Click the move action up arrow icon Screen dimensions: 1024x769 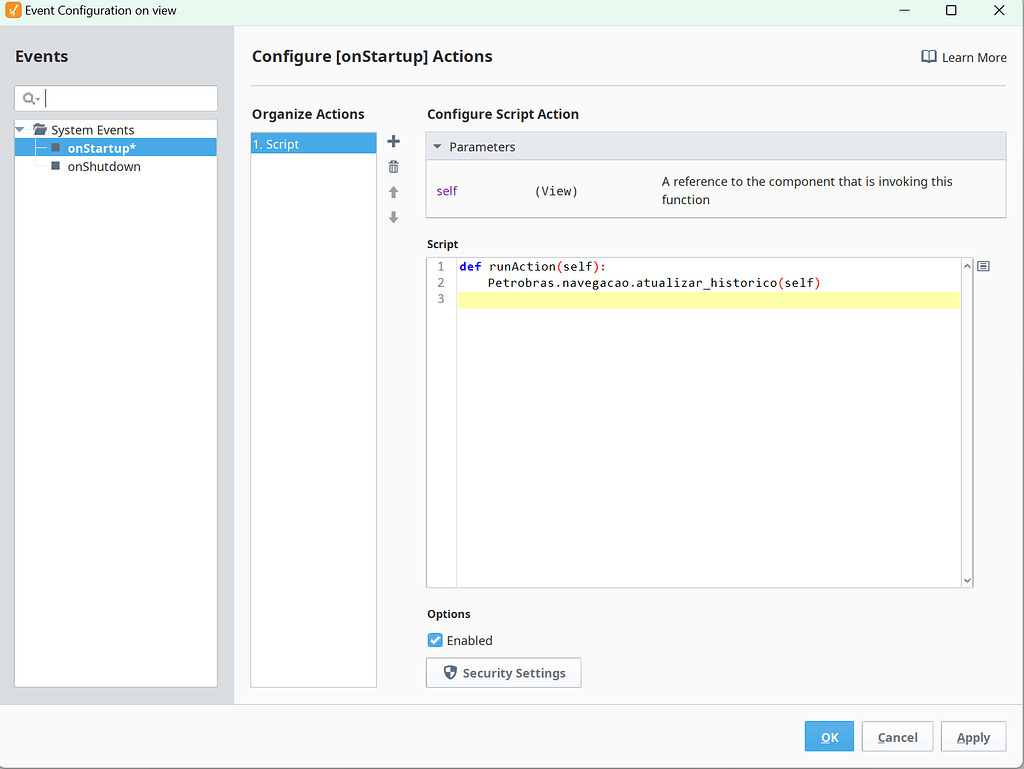(393, 191)
